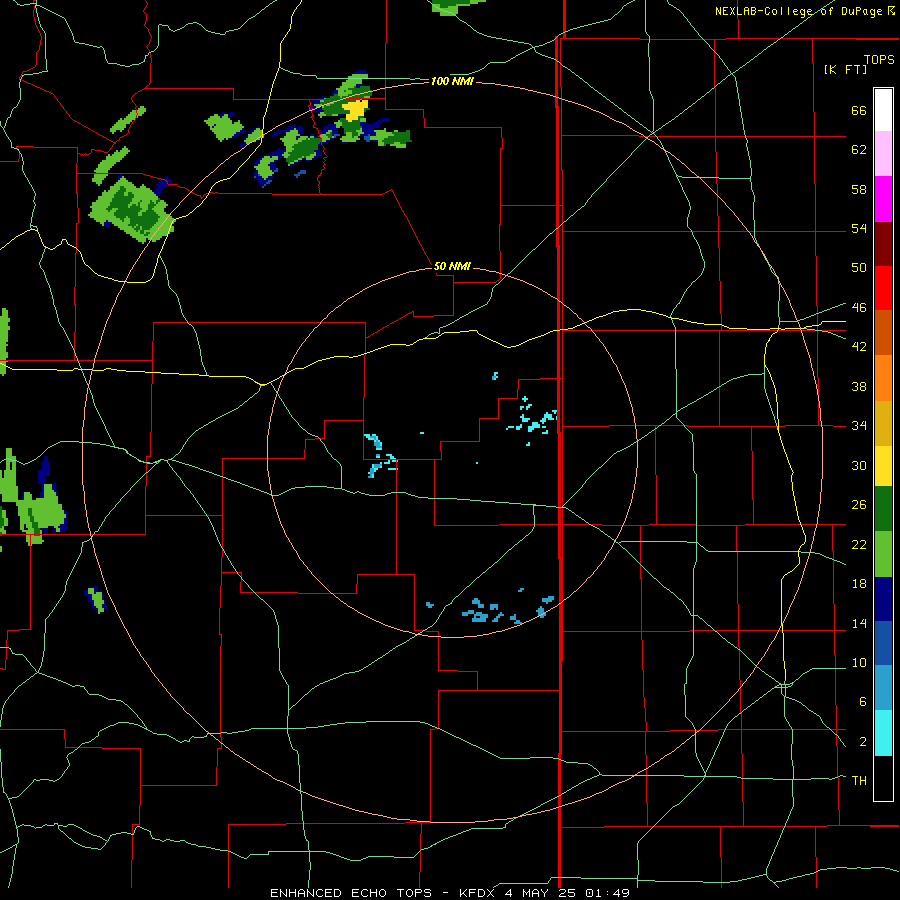Click the dark orange legend swatch
Image resolution: width=900 pixels, height=900 pixels.
883,332
